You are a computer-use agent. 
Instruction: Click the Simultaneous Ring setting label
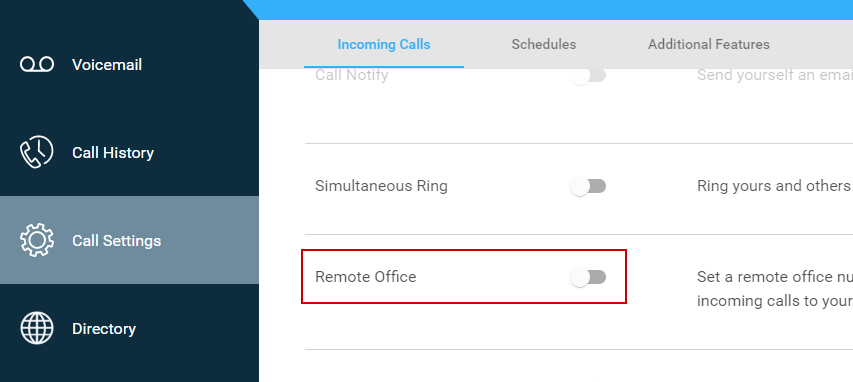point(381,186)
